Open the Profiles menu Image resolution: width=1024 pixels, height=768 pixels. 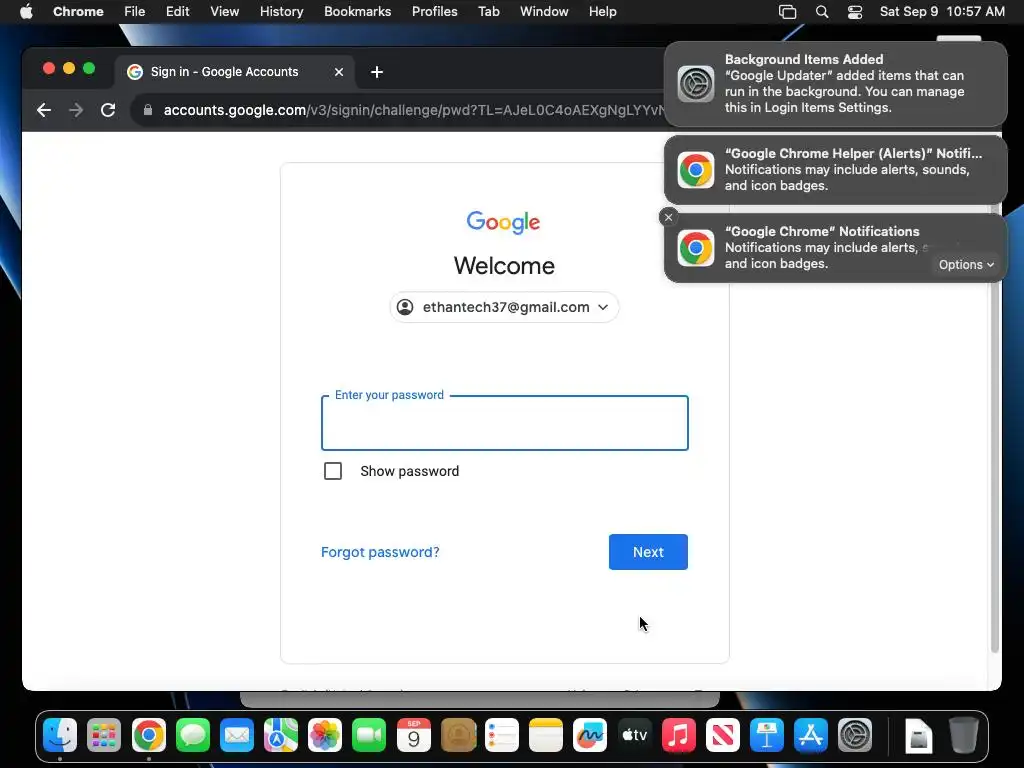coord(434,12)
